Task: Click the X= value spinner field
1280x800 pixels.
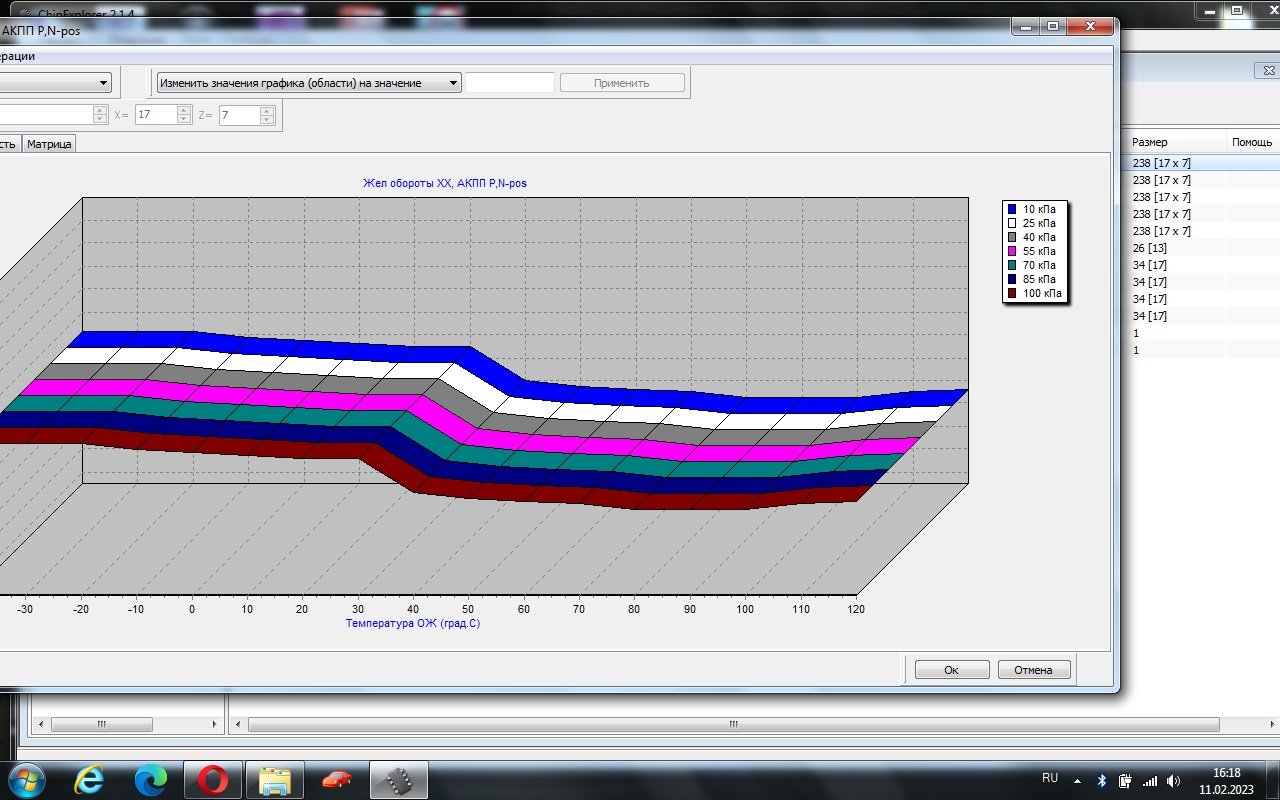Action: pyautogui.click(x=155, y=115)
